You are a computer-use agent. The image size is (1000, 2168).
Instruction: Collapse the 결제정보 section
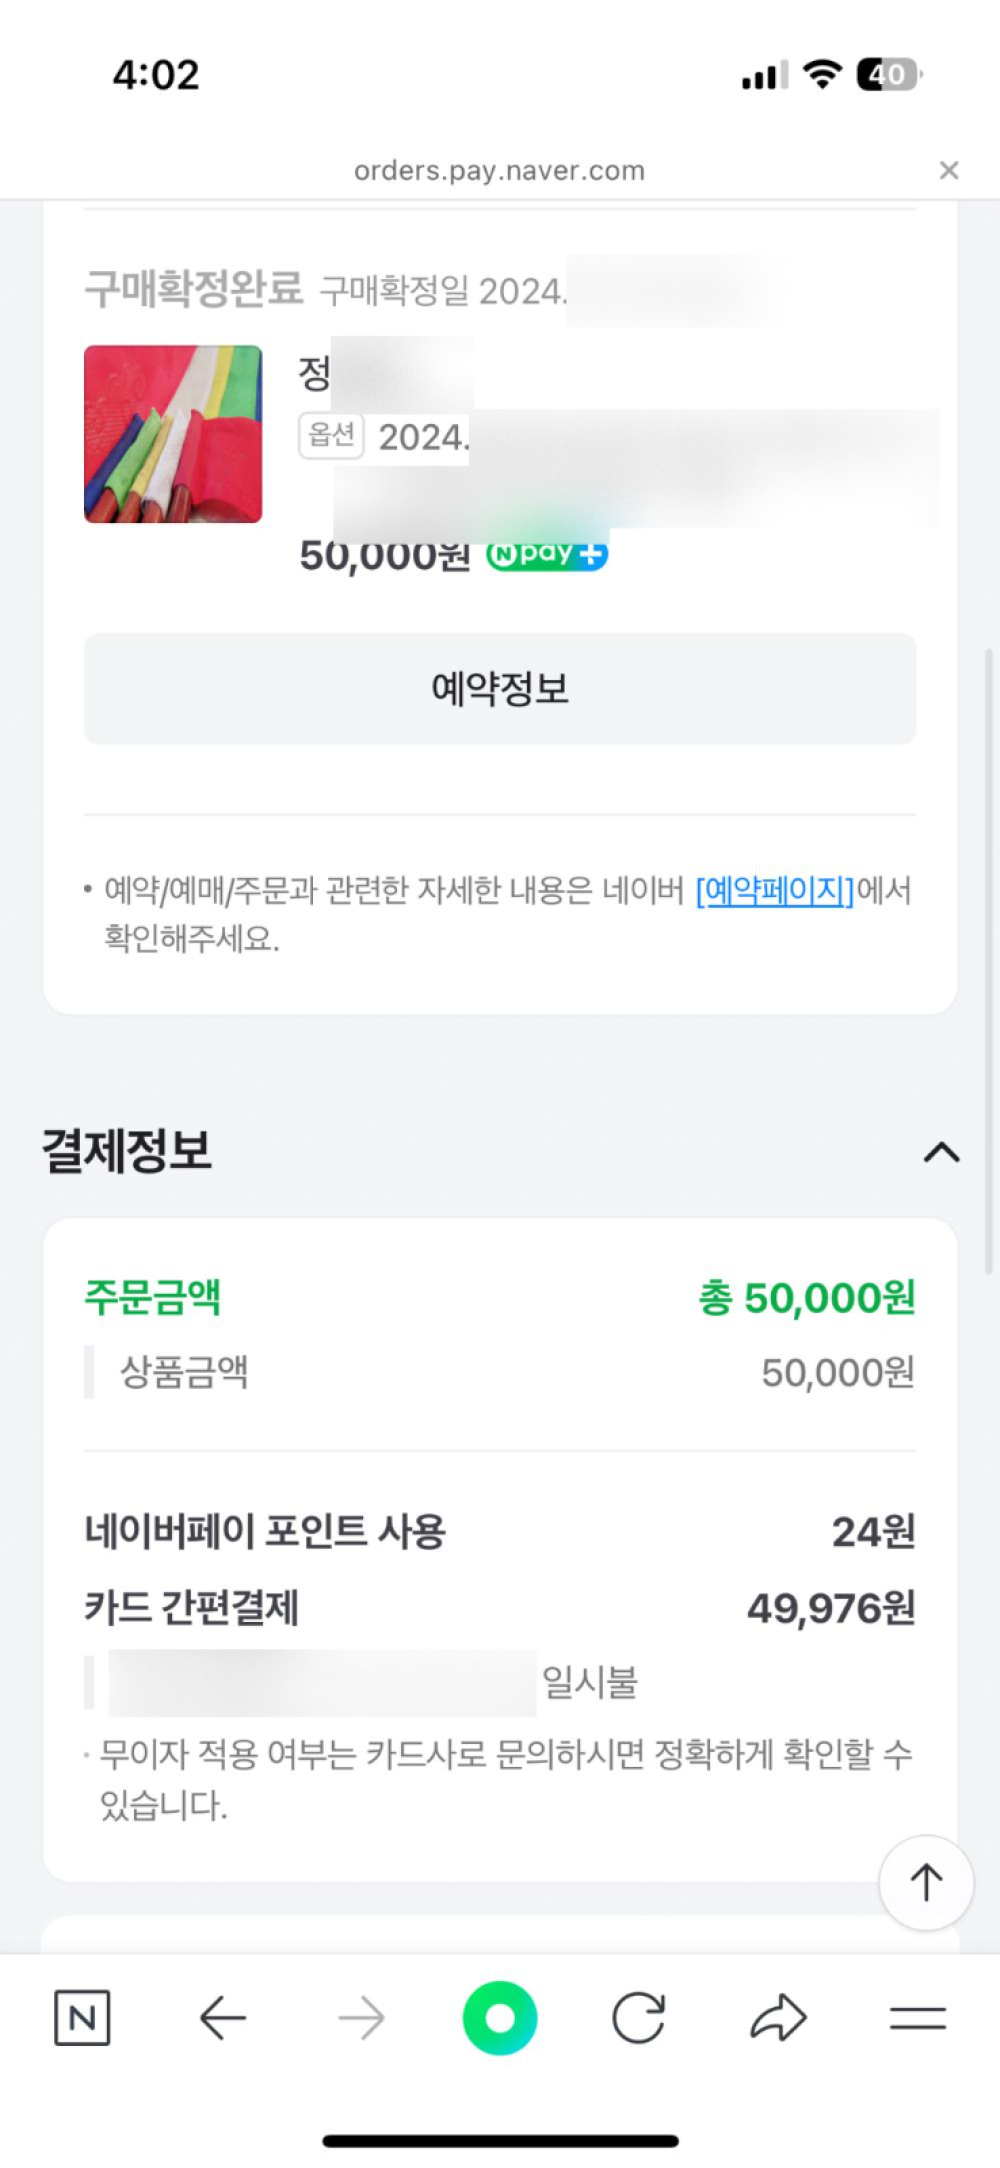tap(941, 1153)
